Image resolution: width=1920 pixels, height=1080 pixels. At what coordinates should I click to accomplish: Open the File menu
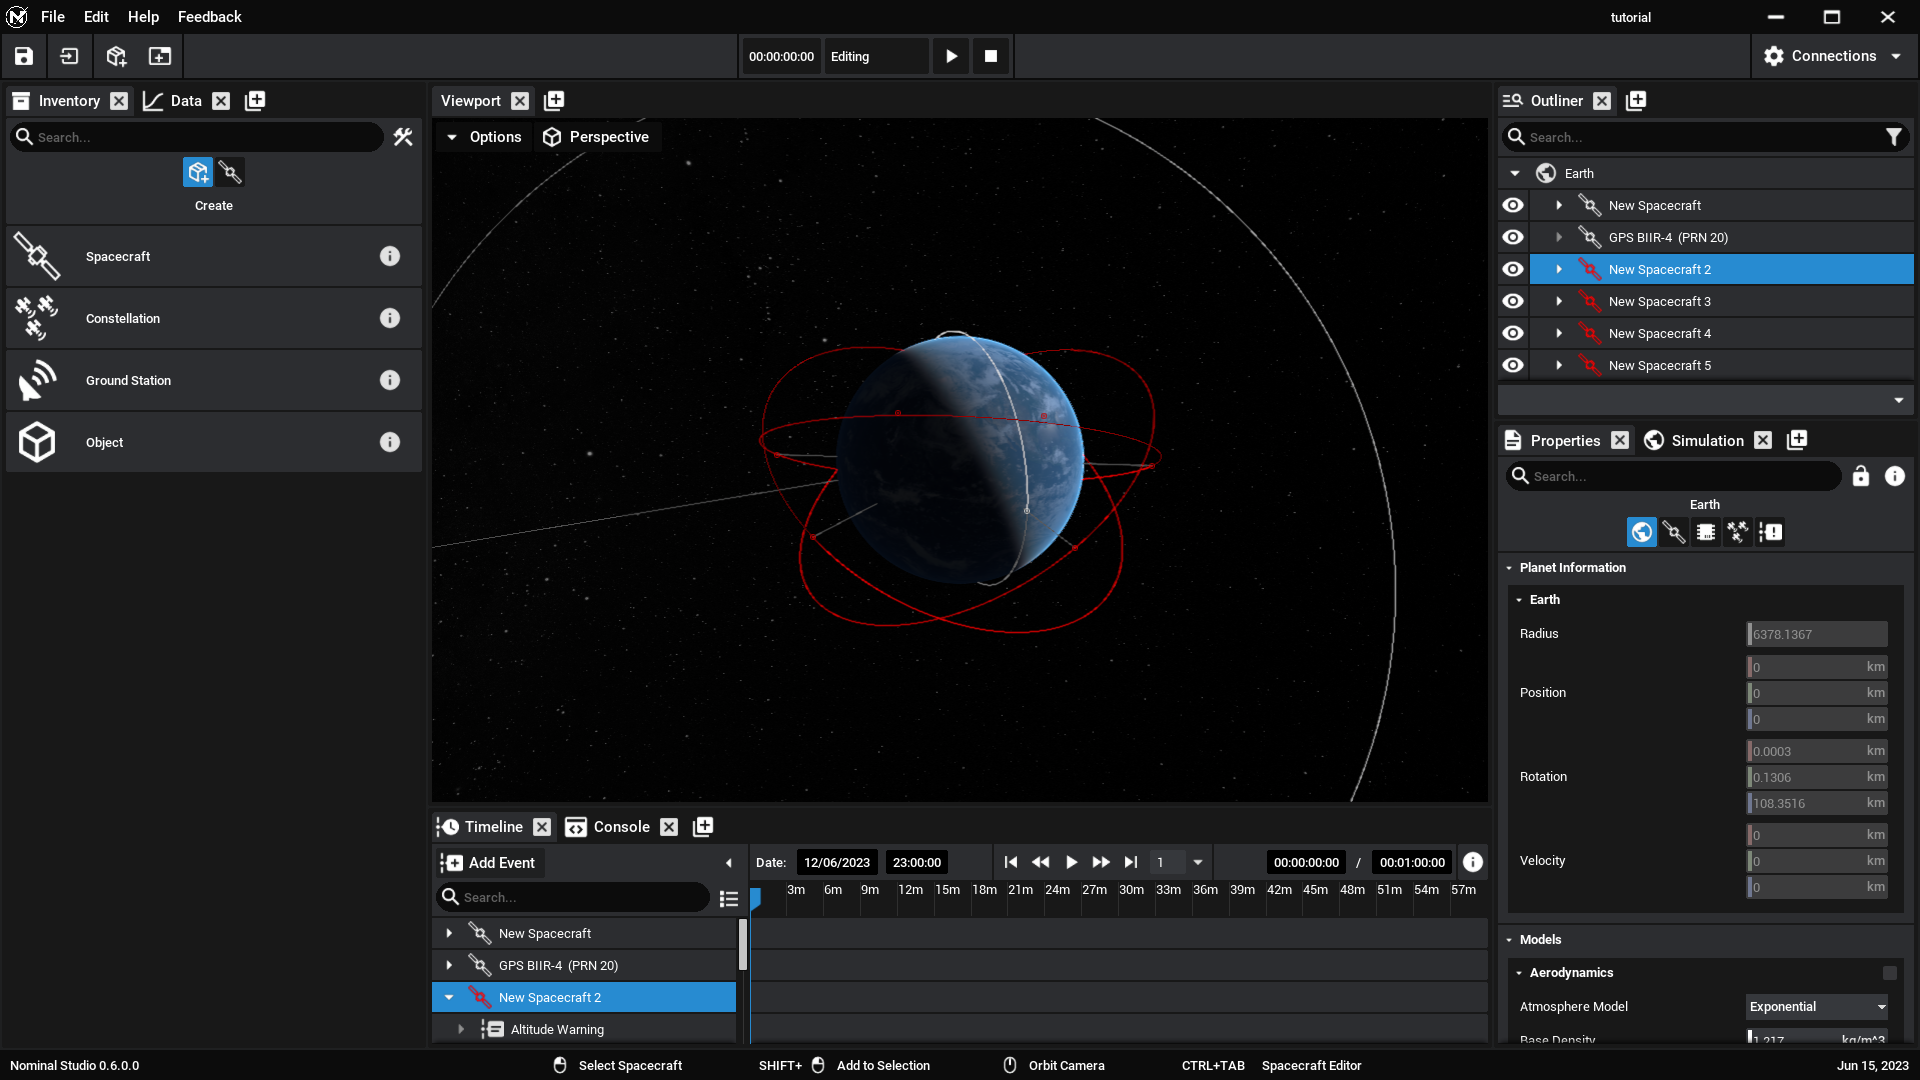(x=53, y=17)
